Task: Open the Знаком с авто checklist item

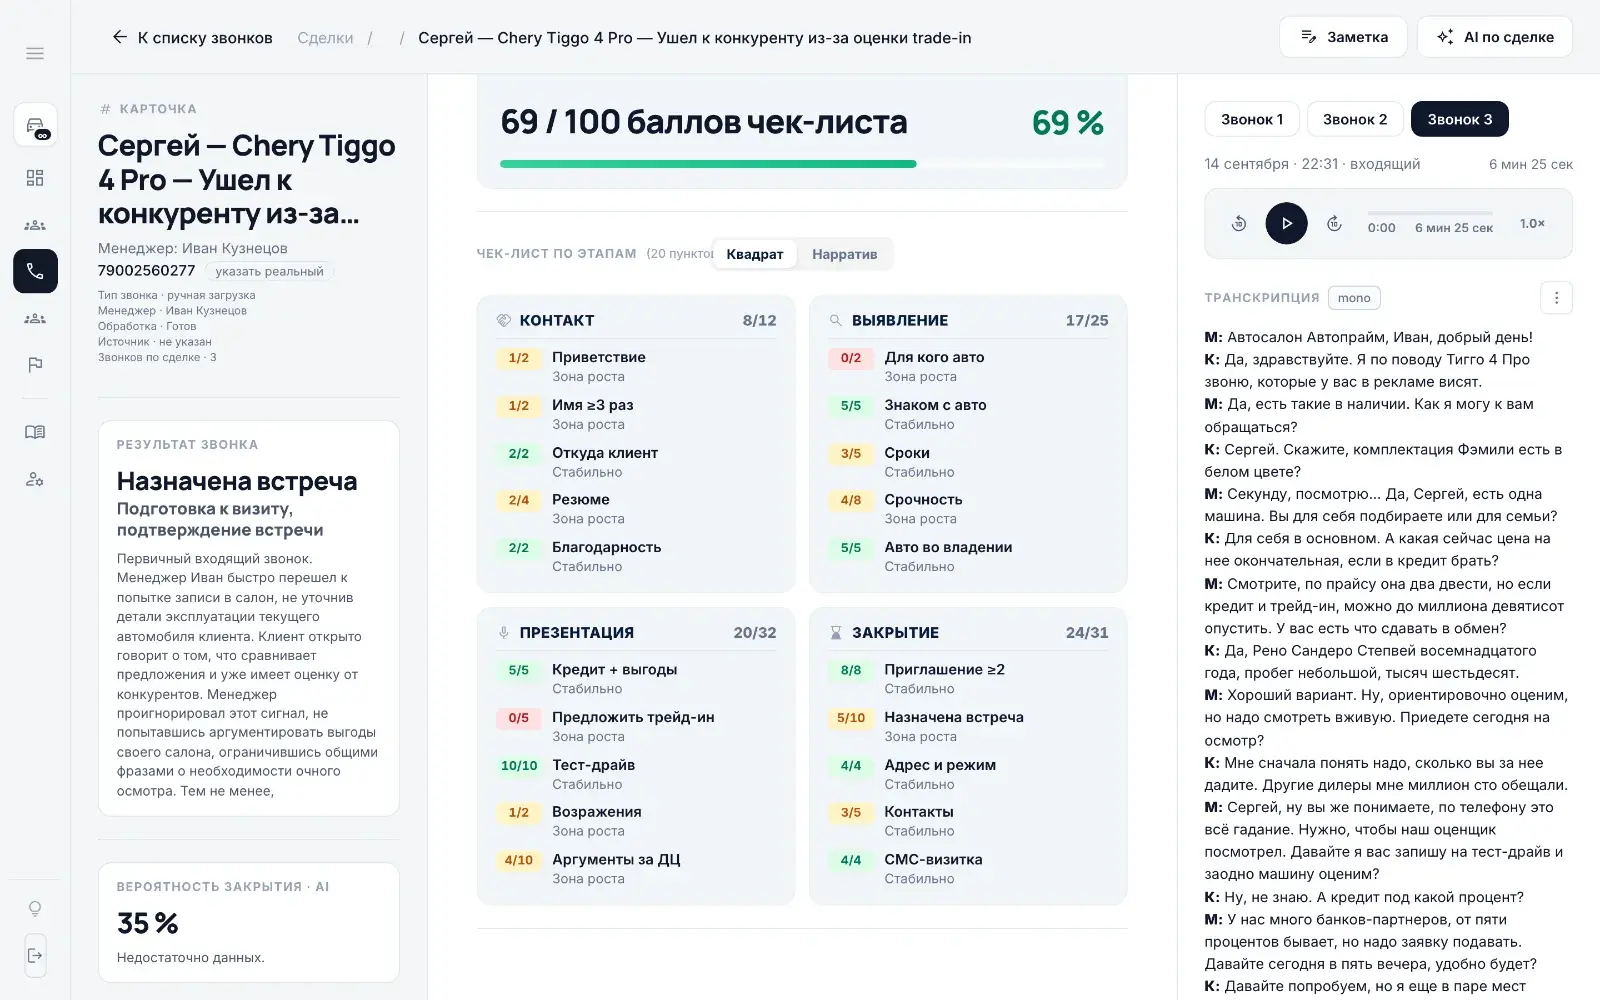Action: coord(968,414)
